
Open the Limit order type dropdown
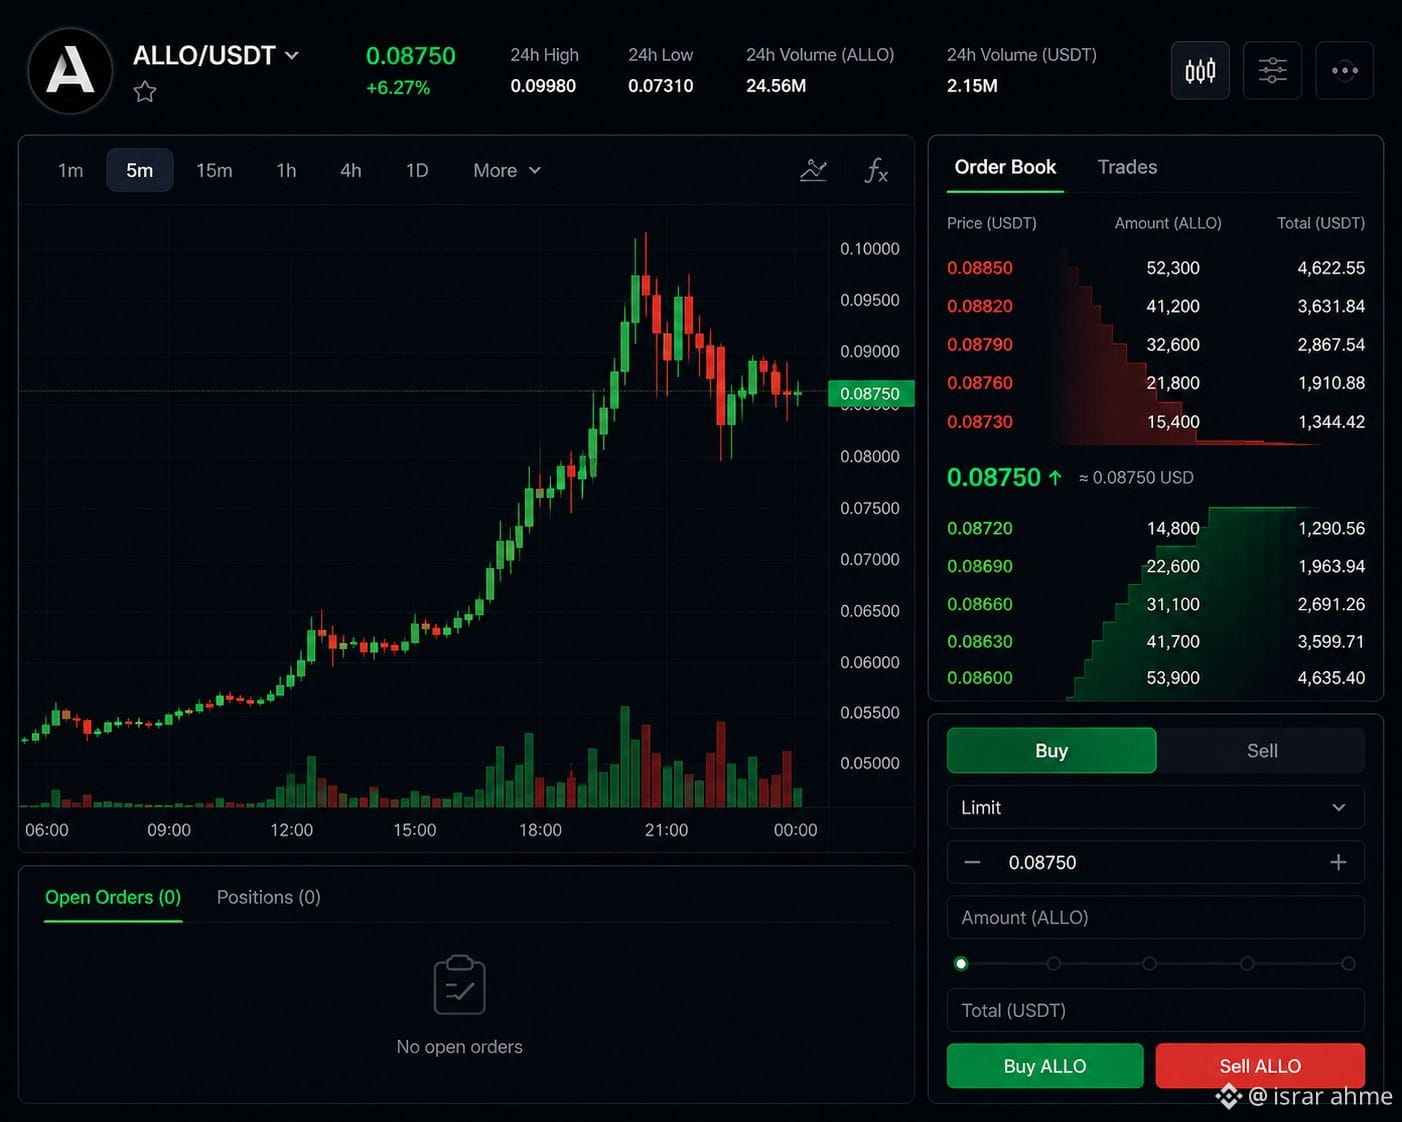pos(1156,807)
